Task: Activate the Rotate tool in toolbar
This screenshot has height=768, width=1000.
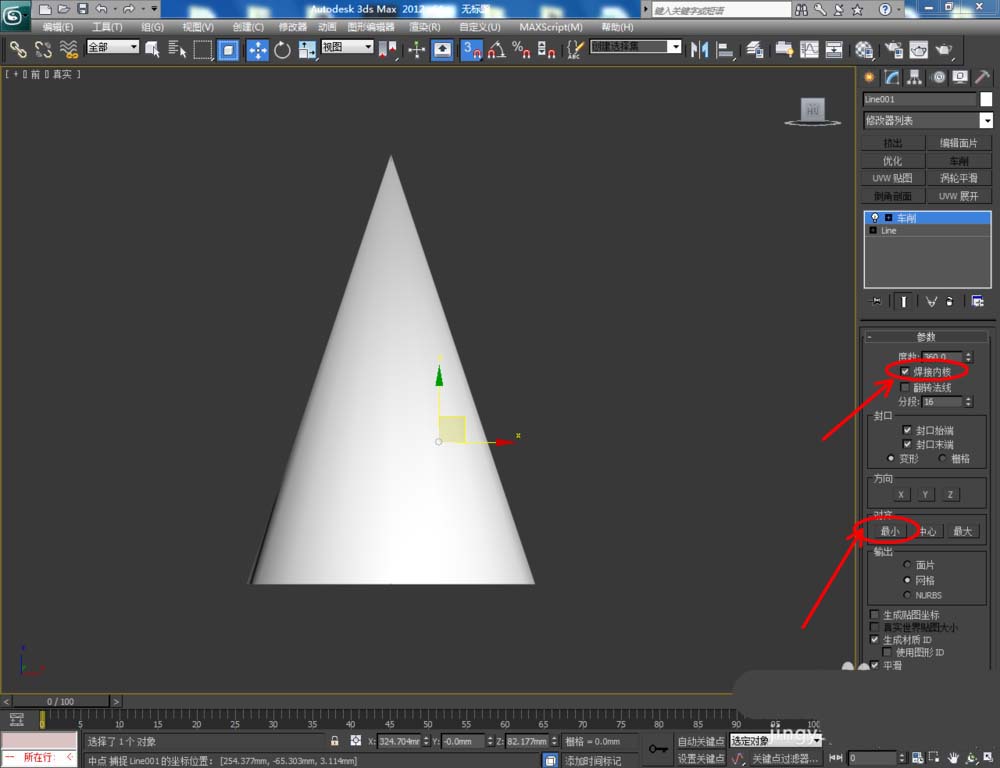Action: [x=282, y=49]
